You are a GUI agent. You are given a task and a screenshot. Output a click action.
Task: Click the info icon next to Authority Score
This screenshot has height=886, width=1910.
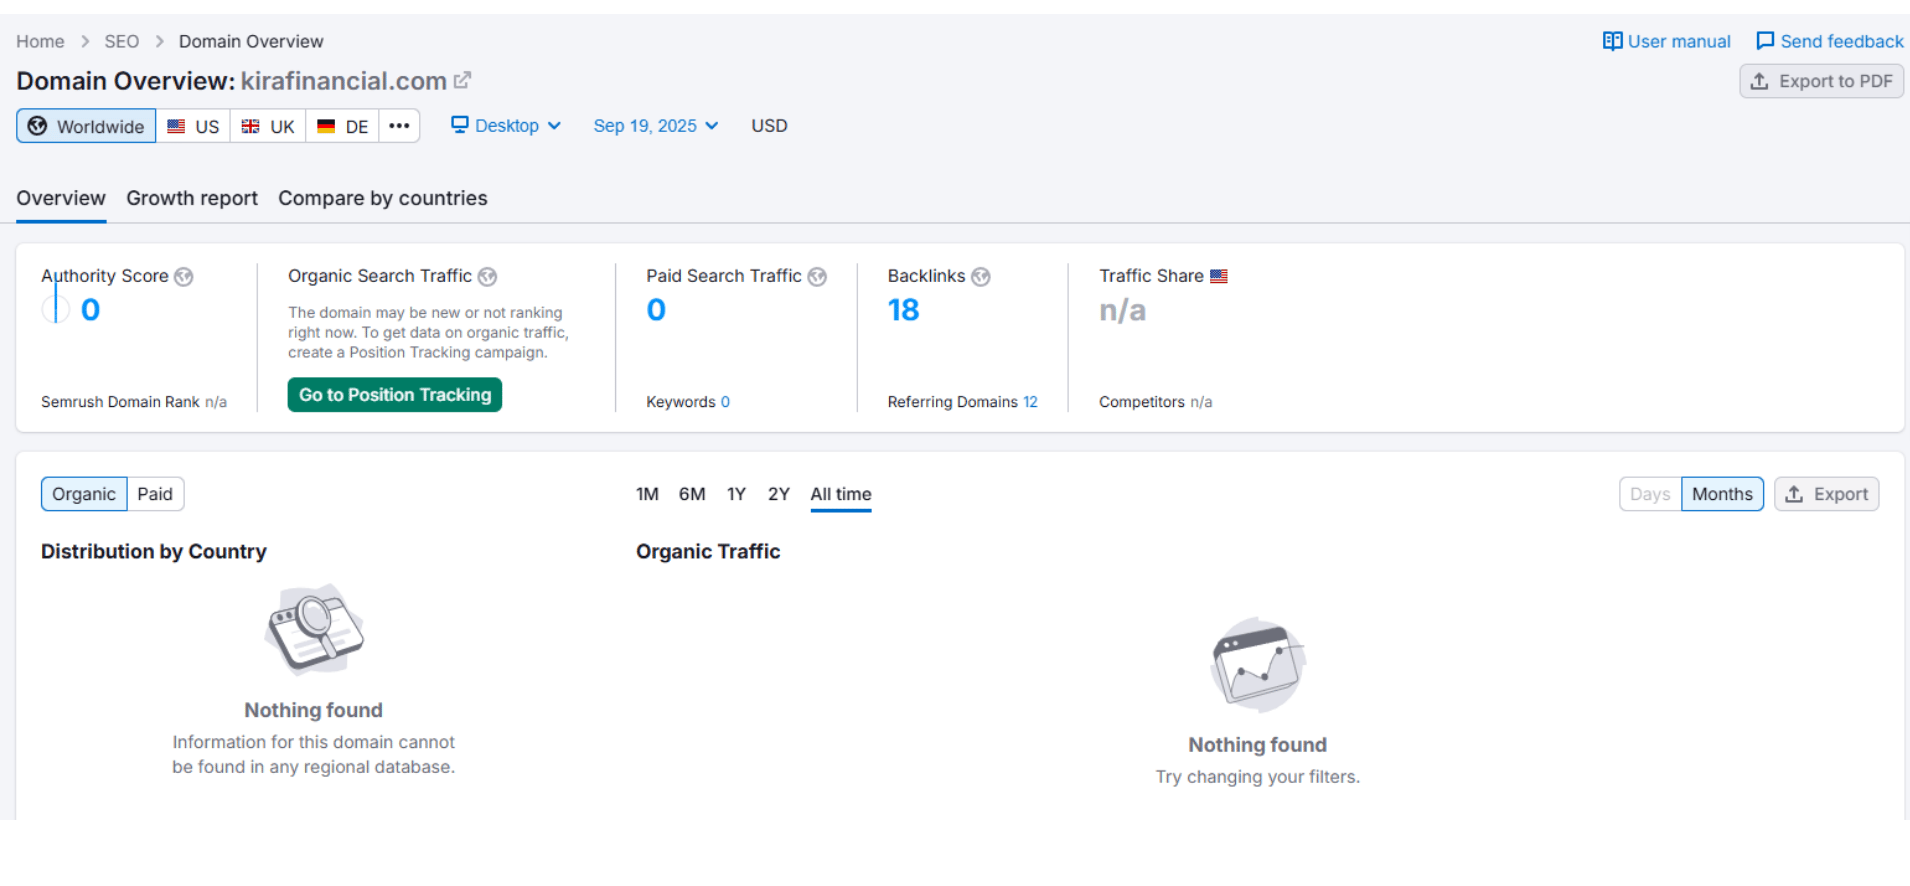coord(184,277)
